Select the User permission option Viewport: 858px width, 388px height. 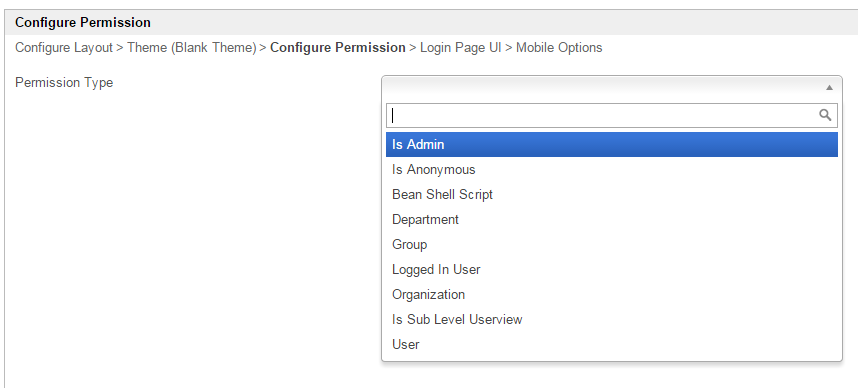point(612,344)
